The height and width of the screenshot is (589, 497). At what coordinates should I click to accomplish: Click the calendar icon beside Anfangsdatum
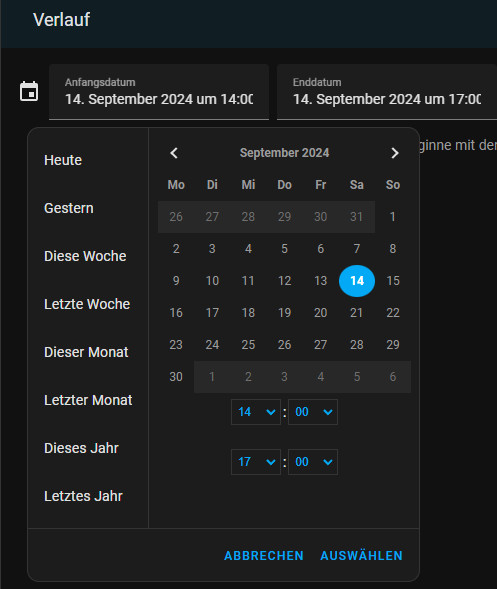pos(29,91)
